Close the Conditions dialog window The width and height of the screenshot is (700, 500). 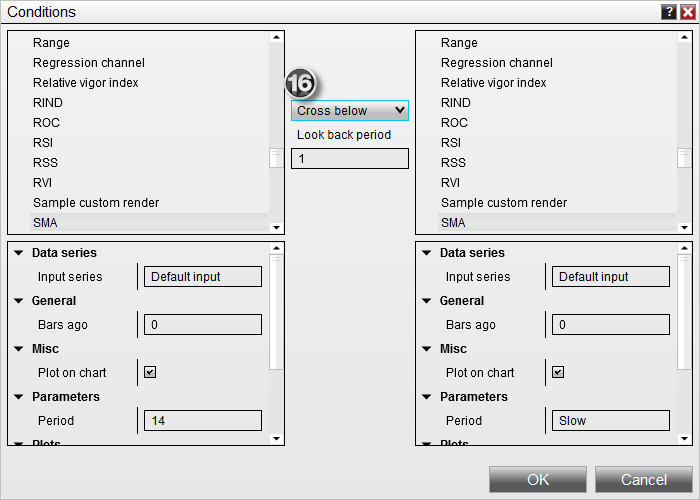687,12
